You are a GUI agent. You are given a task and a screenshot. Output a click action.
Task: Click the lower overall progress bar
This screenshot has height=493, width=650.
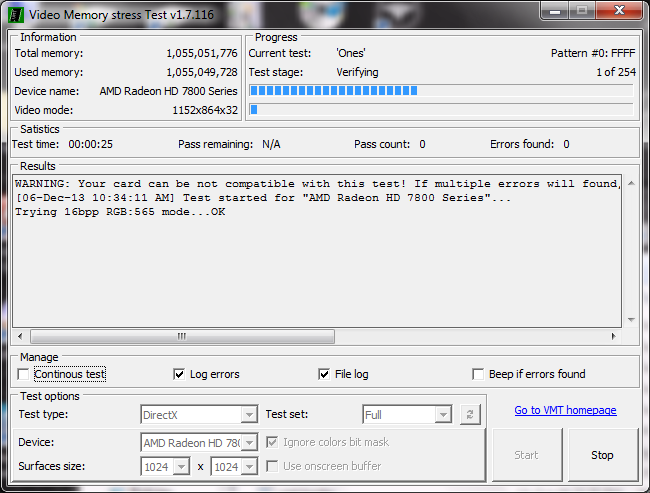click(441, 109)
